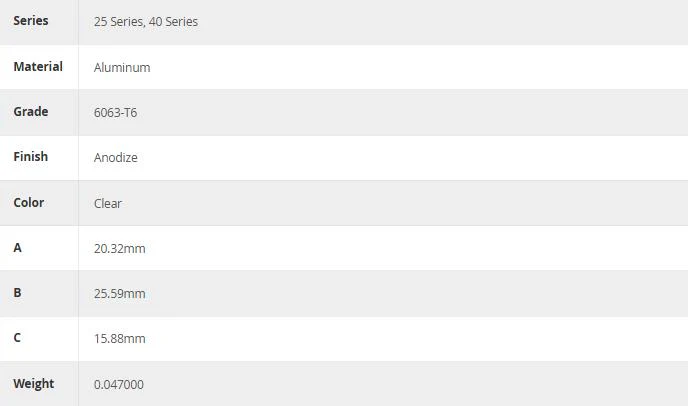
Task: Select the Clear color value
Action: [x=108, y=204]
